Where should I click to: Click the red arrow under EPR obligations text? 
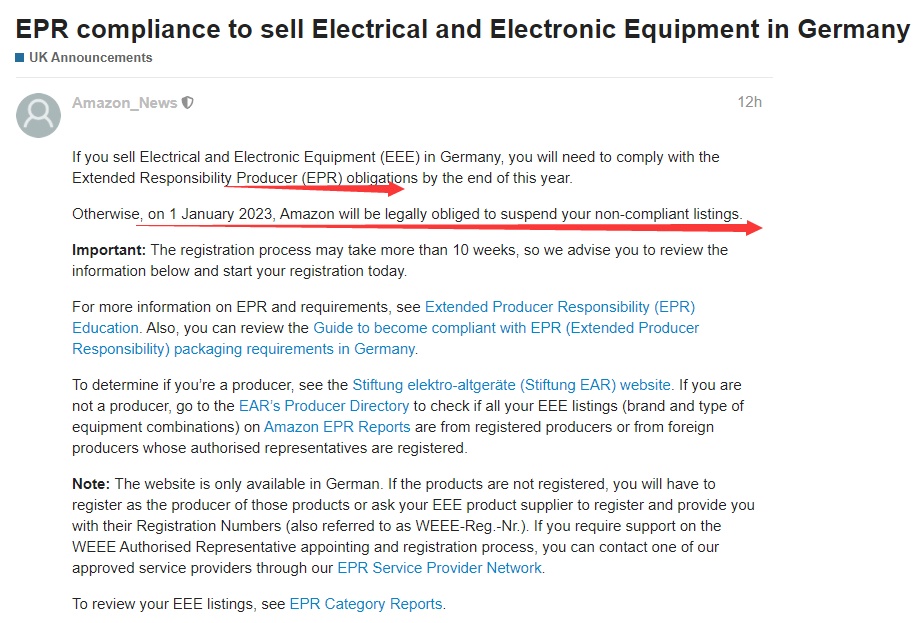pos(314,188)
